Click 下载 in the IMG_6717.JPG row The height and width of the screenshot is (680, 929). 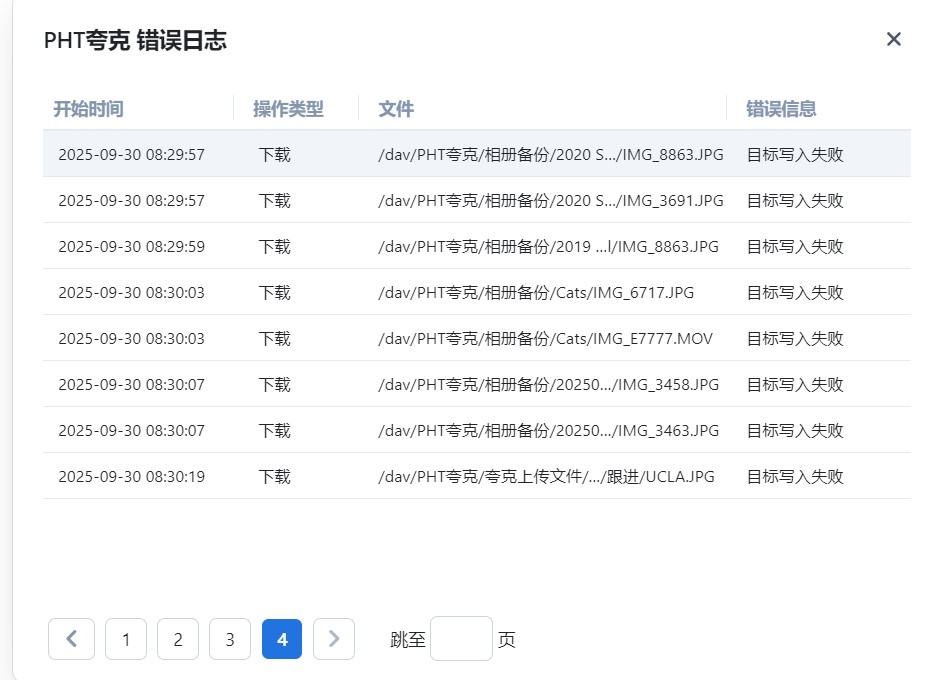pos(274,293)
